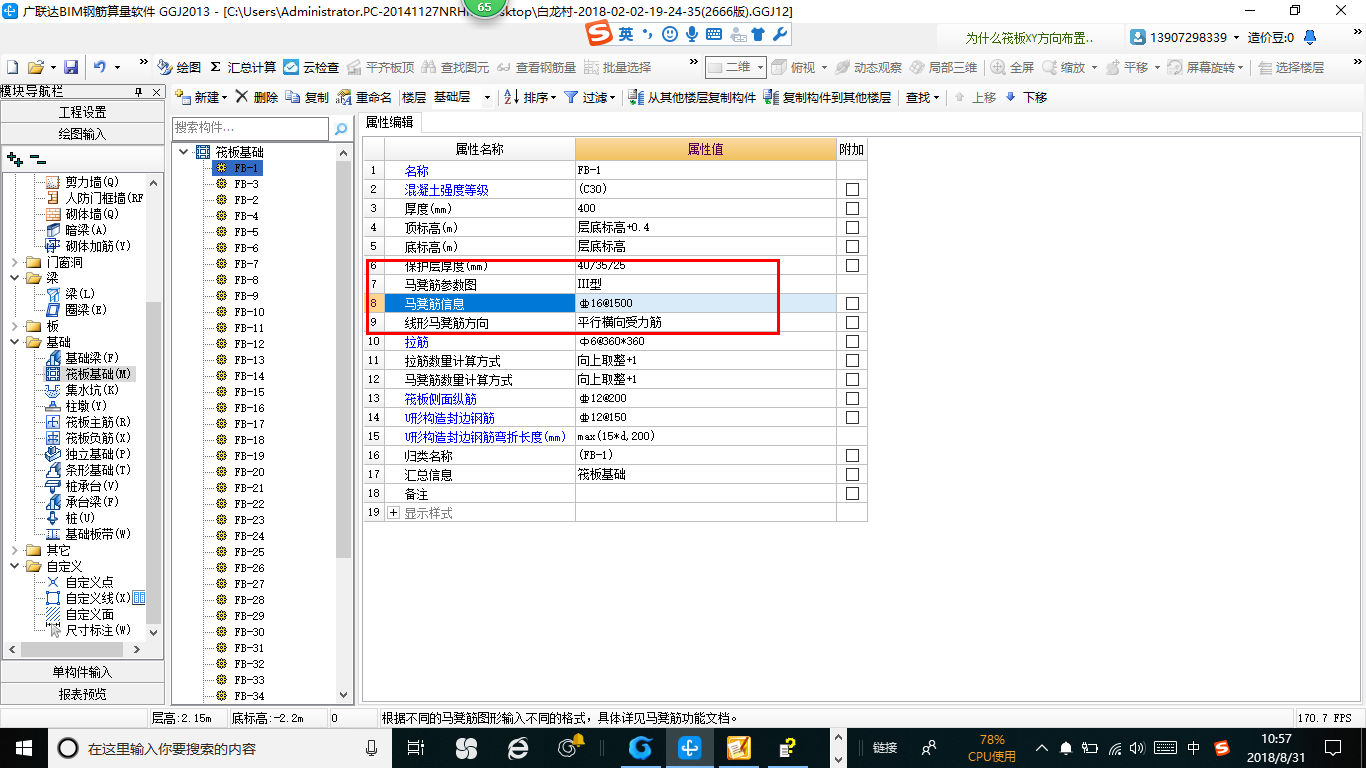Switch to 工程设置 panel
This screenshot has width=1366, height=768.
[x=82, y=112]
